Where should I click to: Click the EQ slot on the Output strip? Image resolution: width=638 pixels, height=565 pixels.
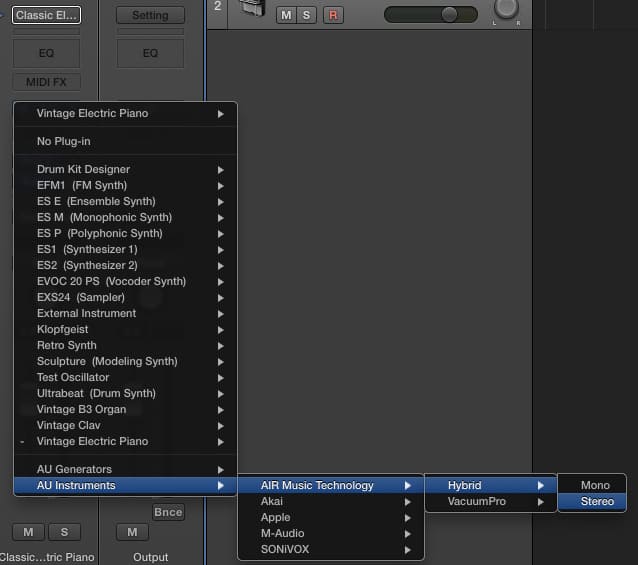coord(150,52)
